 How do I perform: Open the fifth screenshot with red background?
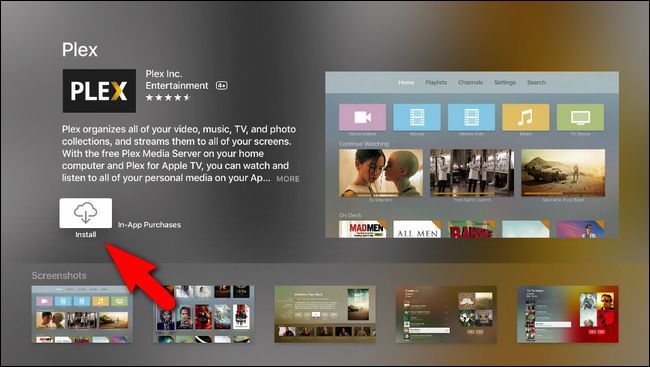coord(568,314)
